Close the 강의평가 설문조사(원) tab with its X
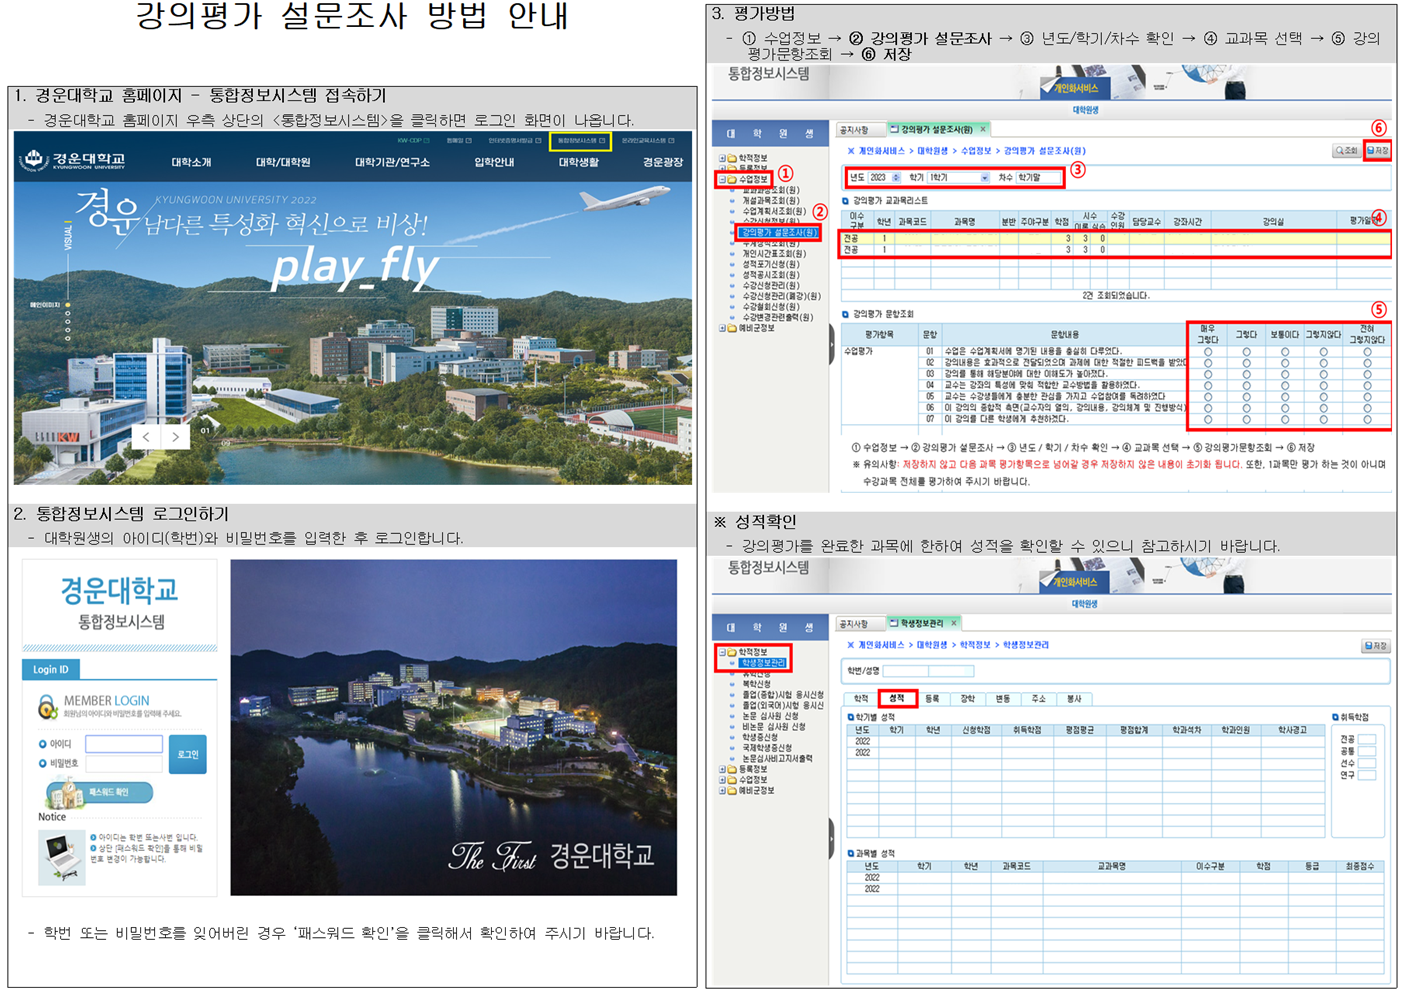The image size is (1403, 992). [x=983, y=129]
